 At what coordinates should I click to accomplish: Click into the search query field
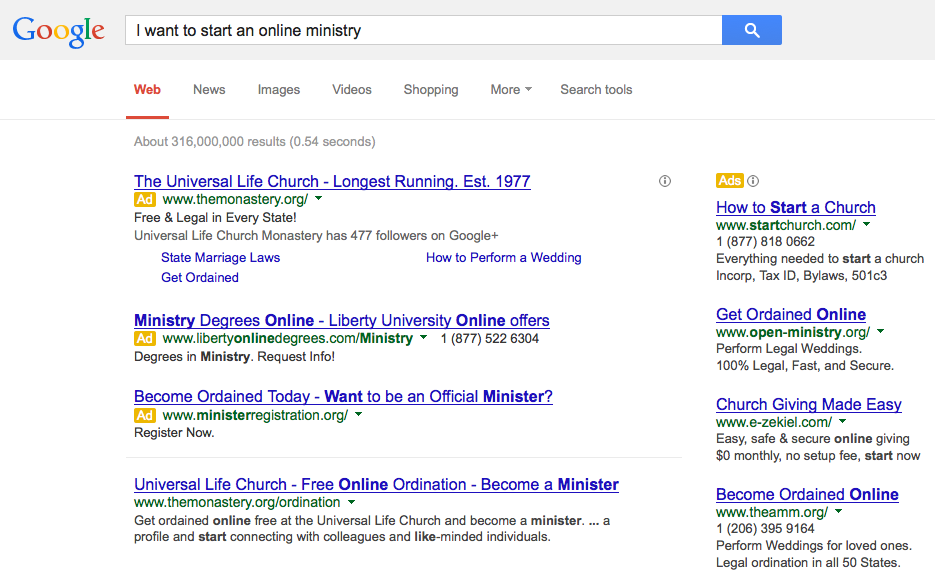pos(423,30)
